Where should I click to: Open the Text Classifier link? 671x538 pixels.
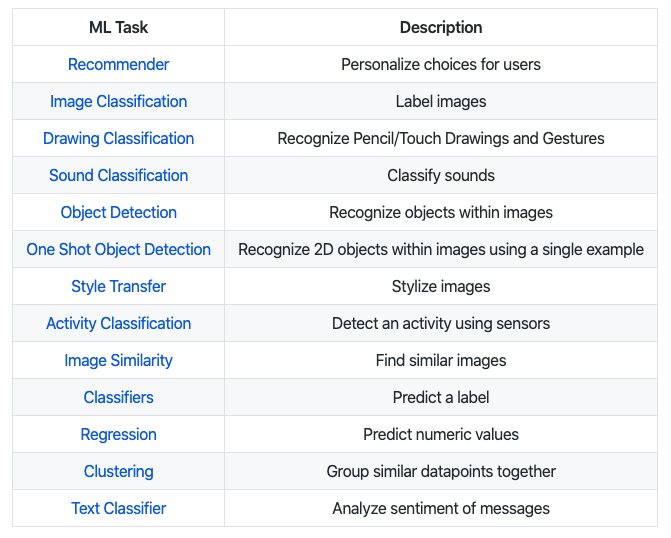point(119,508)
